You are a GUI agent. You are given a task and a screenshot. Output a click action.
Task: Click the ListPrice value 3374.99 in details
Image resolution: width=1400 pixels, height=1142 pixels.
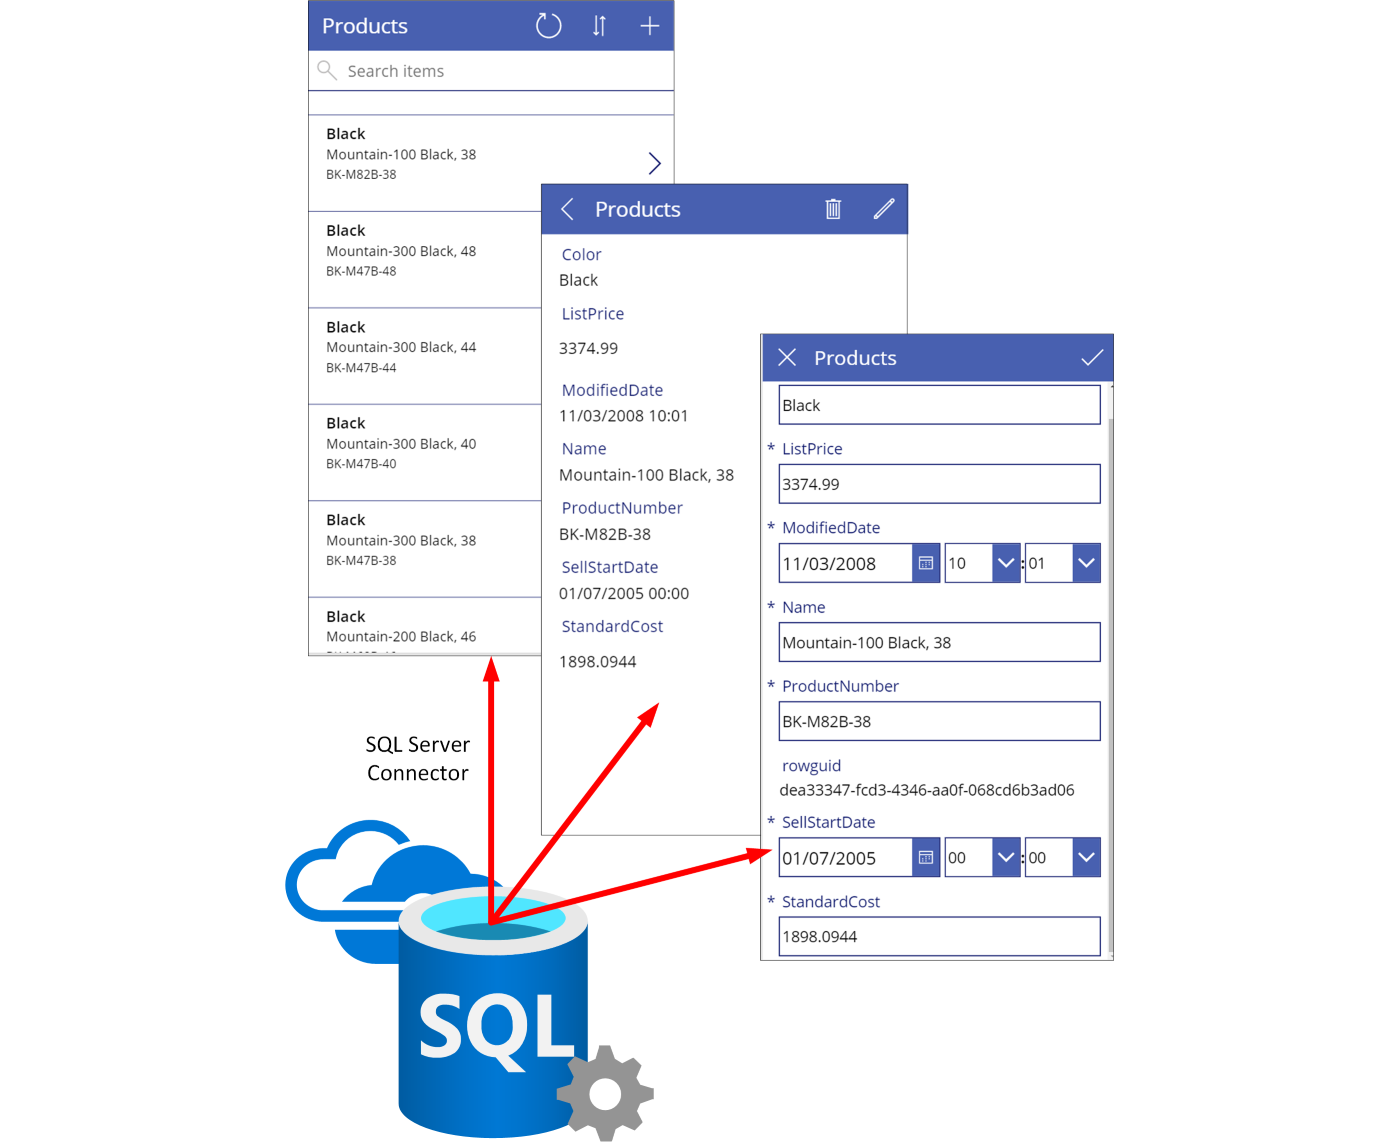tap(588, 348)
